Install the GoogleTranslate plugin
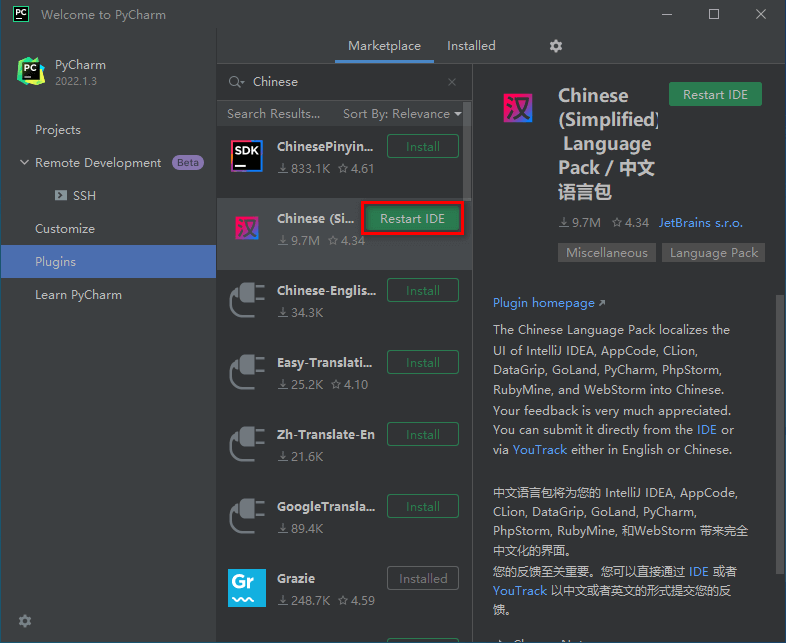The image size is (786, 643). [x=423, y=506]
